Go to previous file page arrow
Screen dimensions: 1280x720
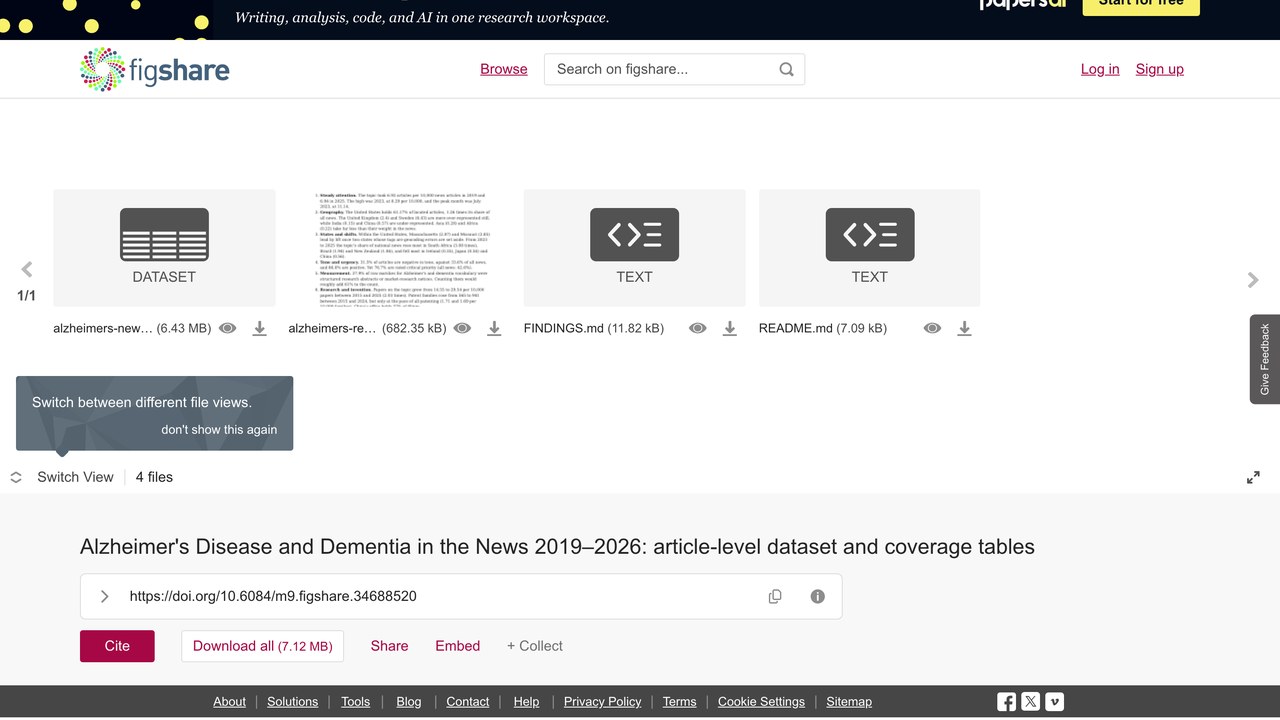27,269
